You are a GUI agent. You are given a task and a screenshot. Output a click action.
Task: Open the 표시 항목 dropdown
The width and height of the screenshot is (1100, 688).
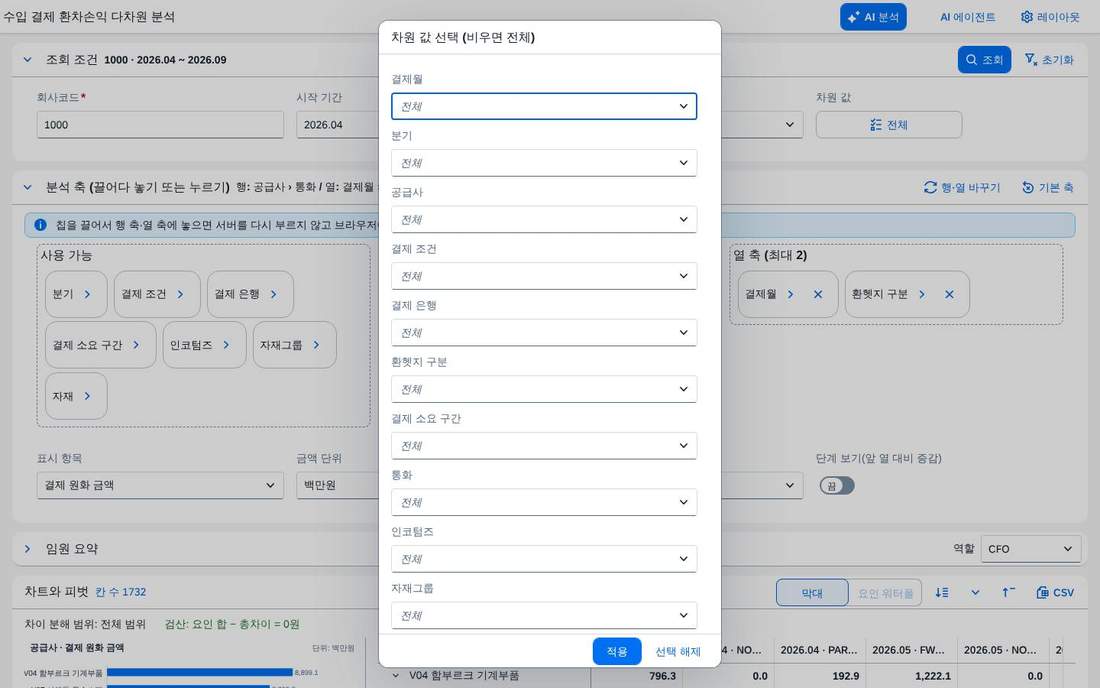point(160,485)
